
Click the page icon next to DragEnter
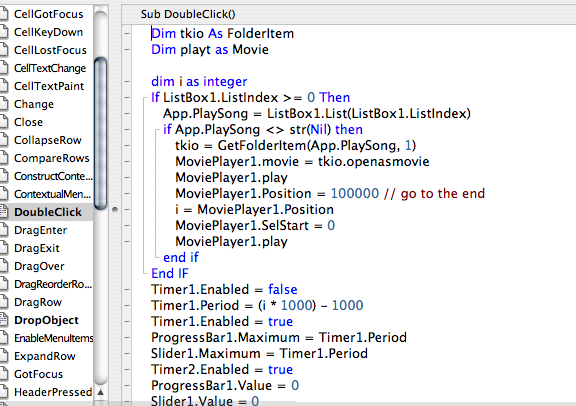click(x=3, y=230)
